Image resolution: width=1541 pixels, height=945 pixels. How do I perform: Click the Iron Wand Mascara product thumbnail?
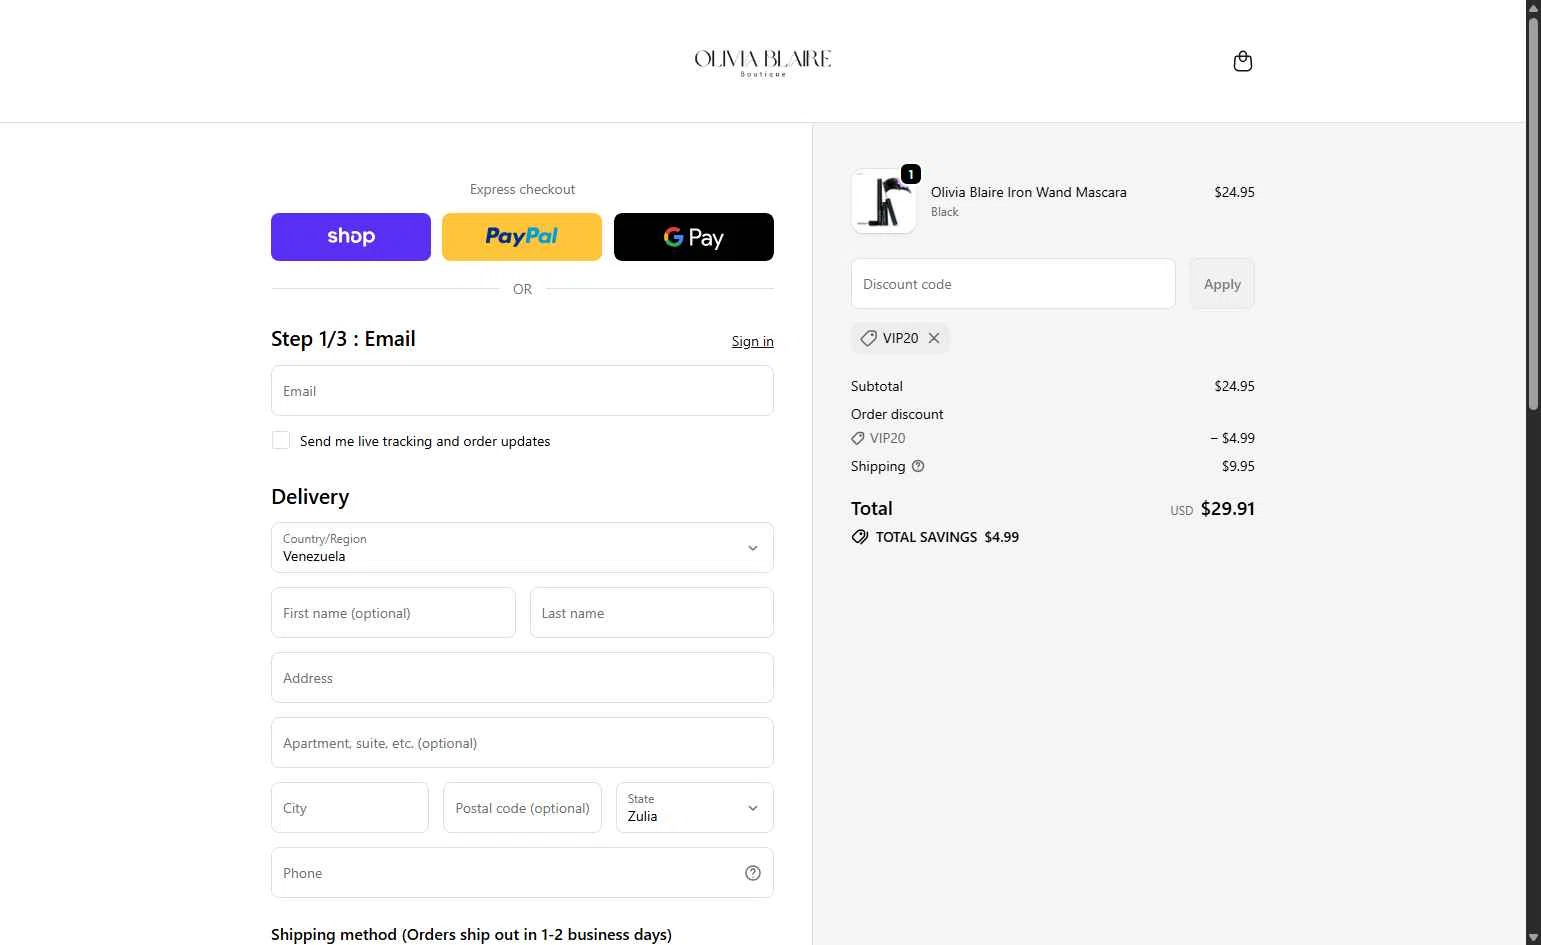pyautogui.click(x=883, y=201)
